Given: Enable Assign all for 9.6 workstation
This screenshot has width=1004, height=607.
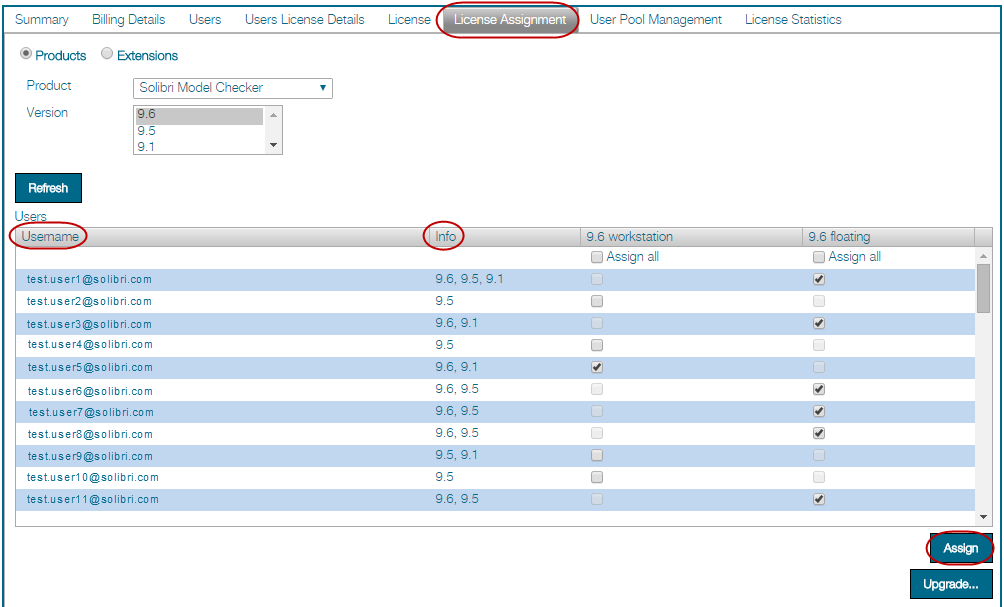Looking at the screenshot, I should tap(597, 257).
